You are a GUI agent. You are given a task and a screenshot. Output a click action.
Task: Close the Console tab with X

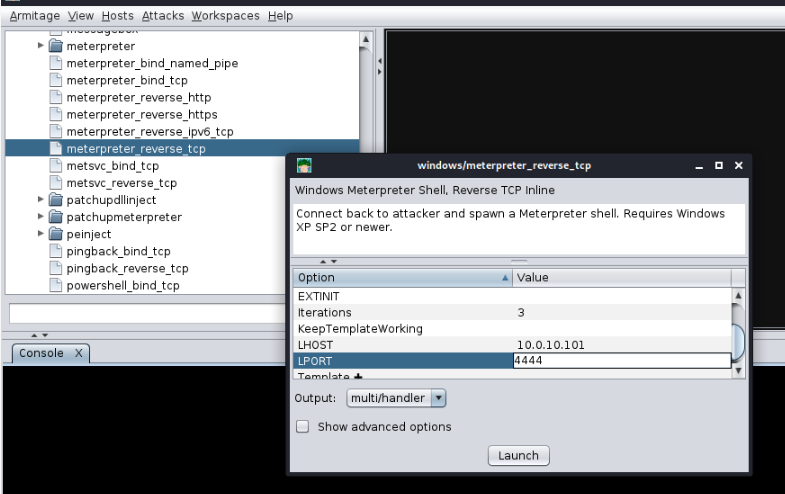click(78, 353)
